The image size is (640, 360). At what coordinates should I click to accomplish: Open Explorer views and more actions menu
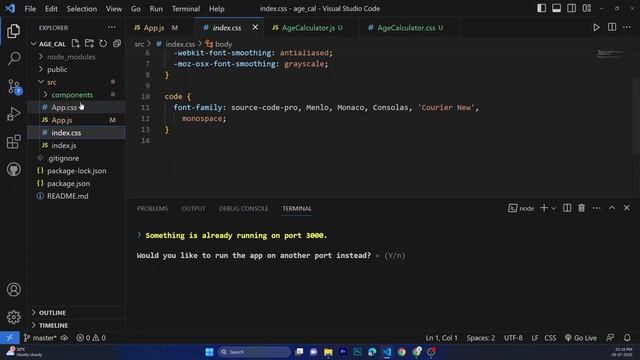click(x=111, y=27)
